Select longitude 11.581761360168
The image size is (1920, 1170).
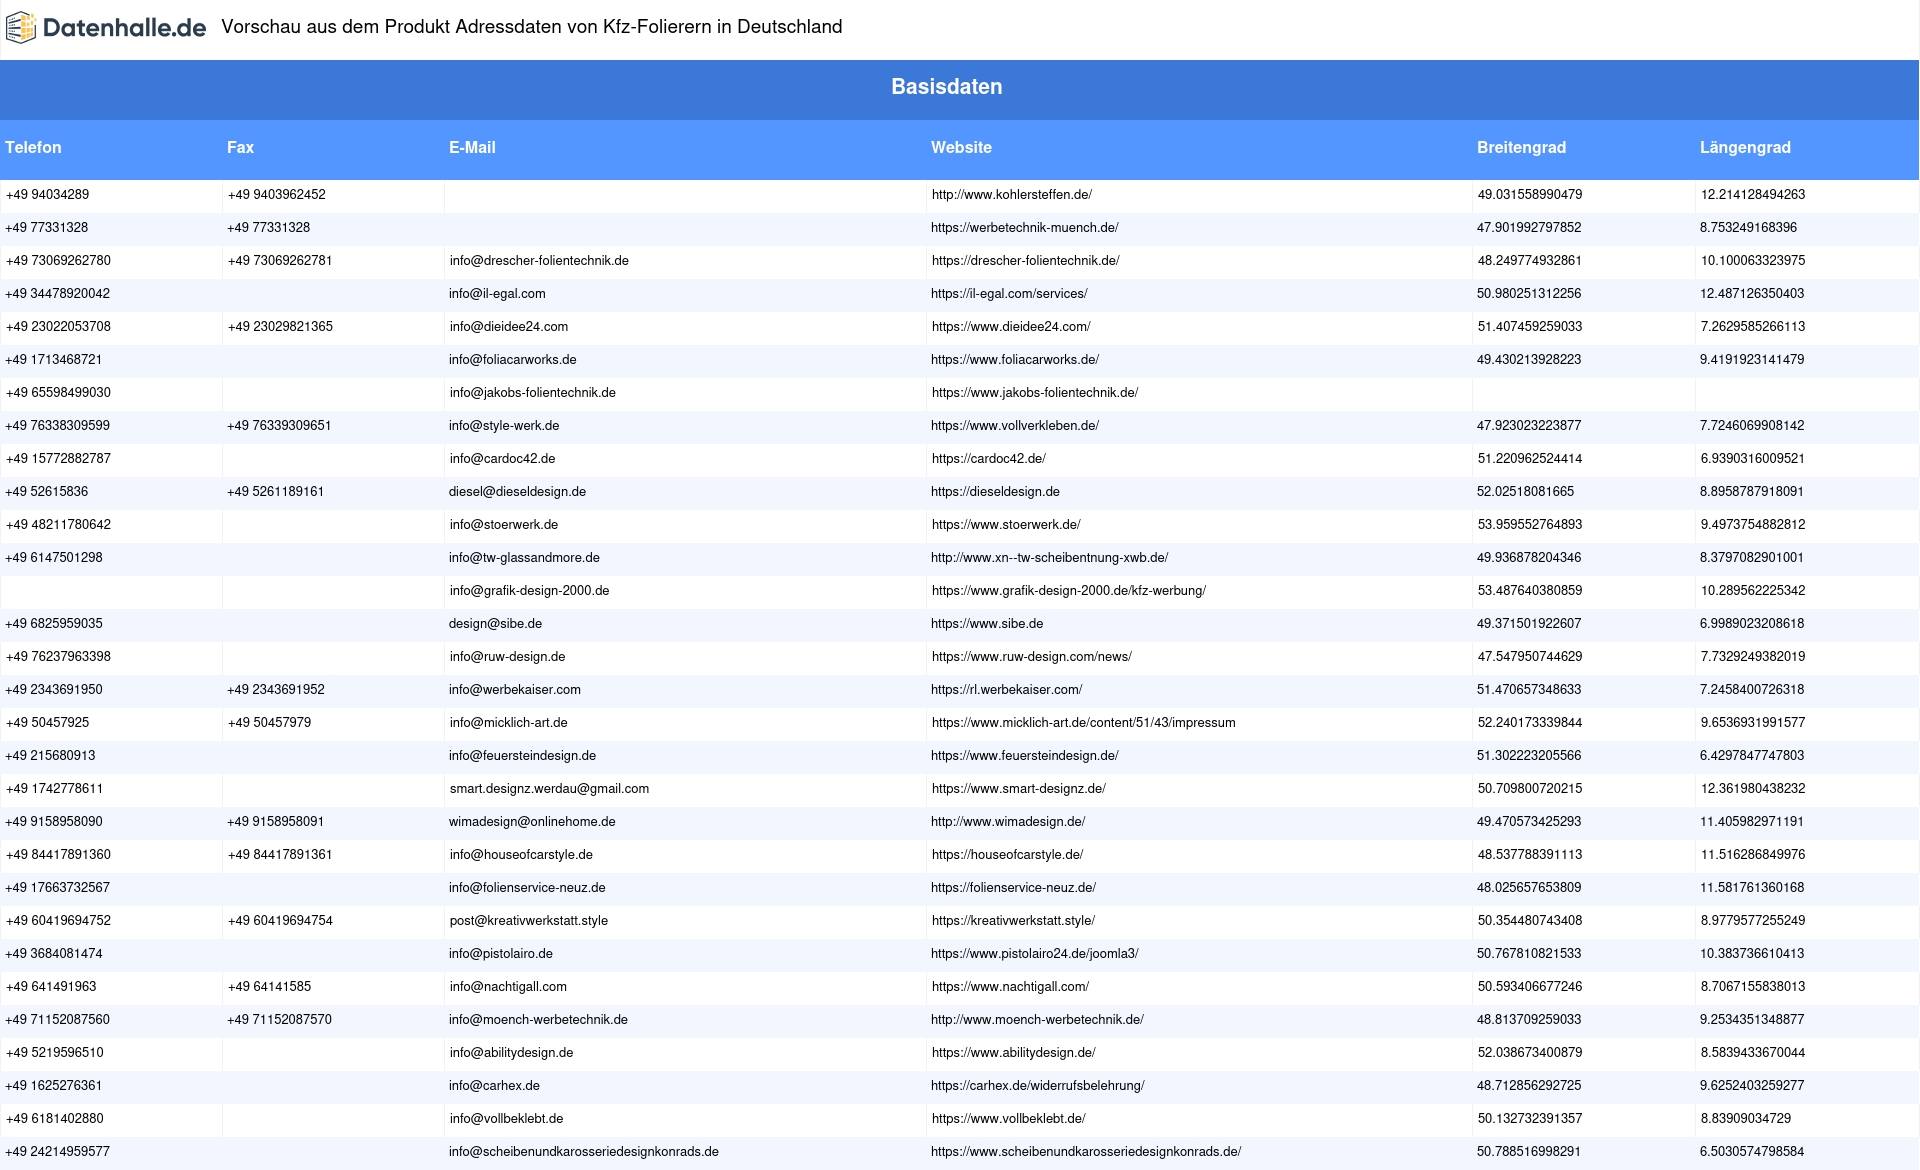click(x=1752, y=888)
